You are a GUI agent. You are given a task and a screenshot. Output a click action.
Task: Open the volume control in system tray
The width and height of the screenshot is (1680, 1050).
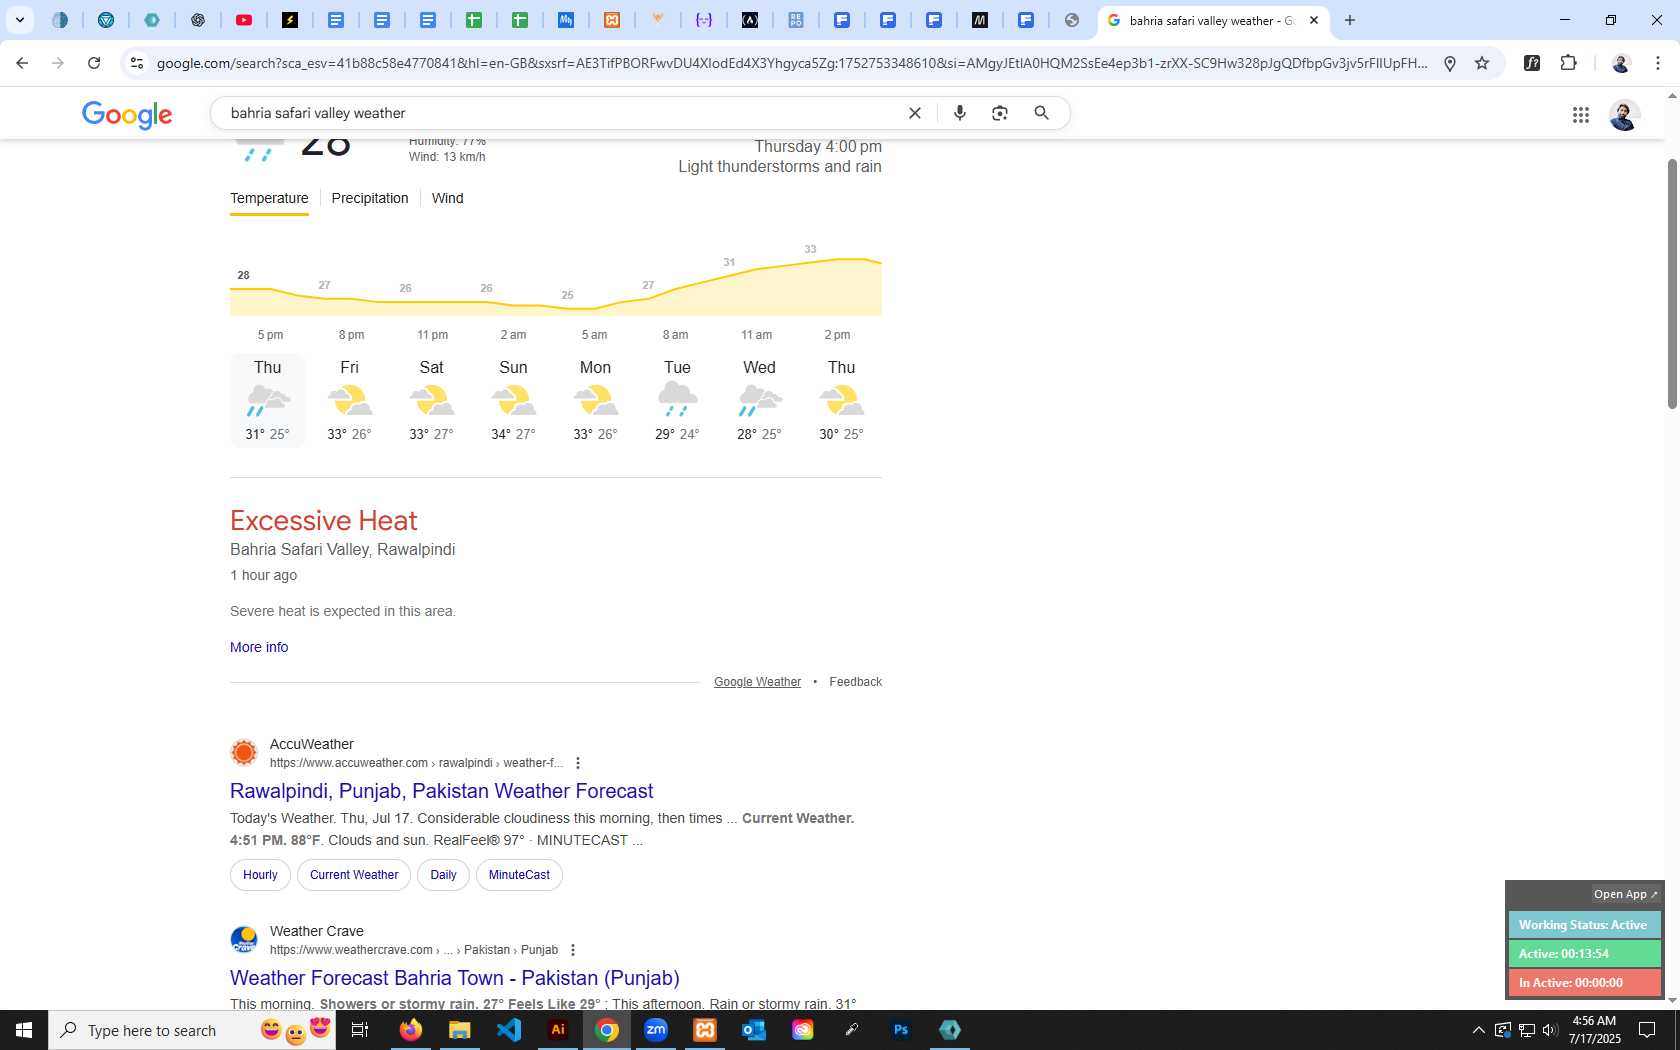point(1551,1030)
